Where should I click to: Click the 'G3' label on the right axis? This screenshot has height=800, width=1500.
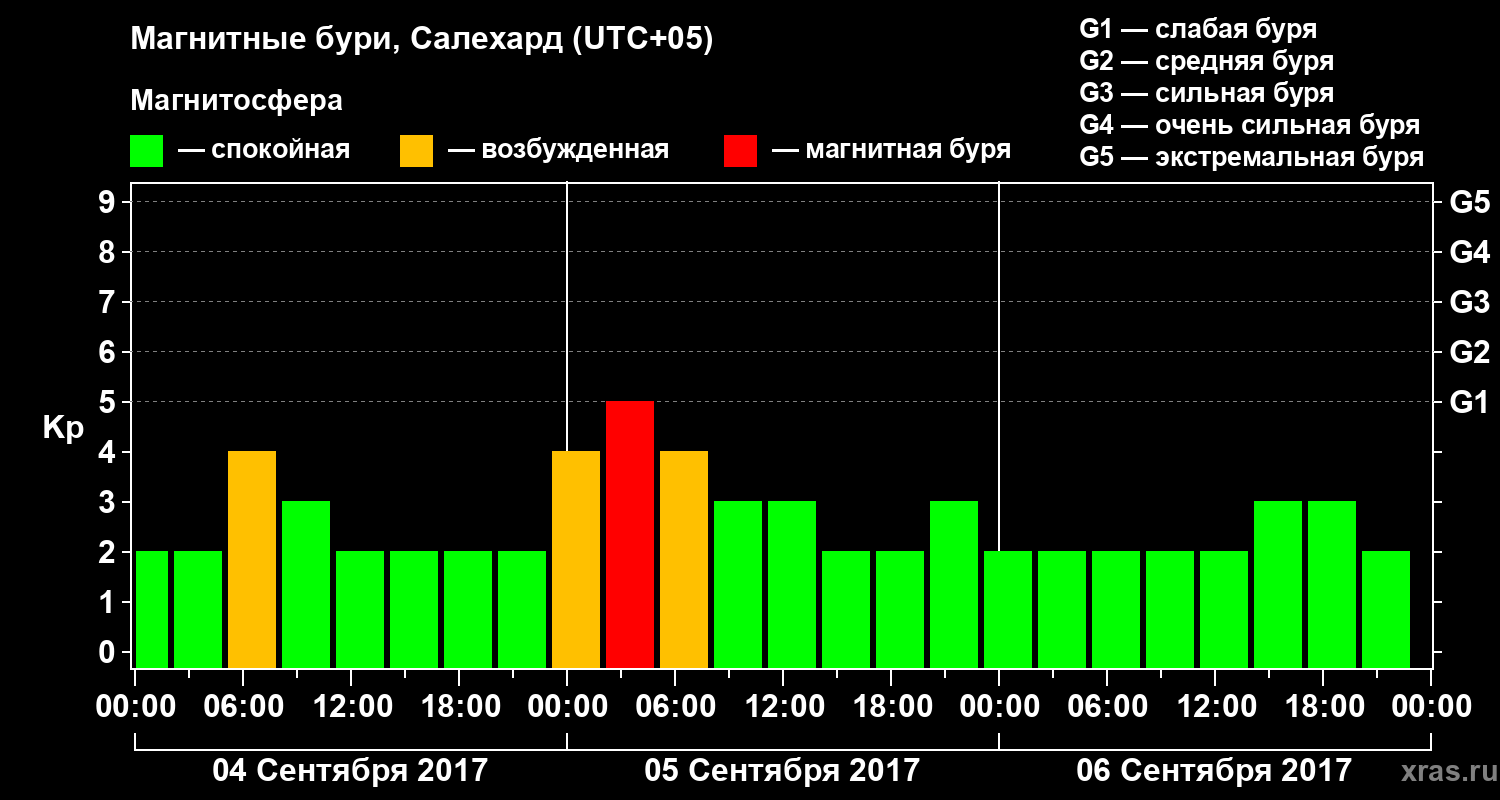(x=1469, y=302)
